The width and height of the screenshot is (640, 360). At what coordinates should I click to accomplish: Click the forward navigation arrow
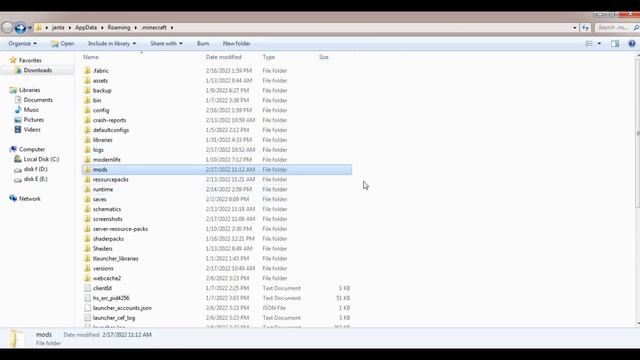click(x=20, y=28)
